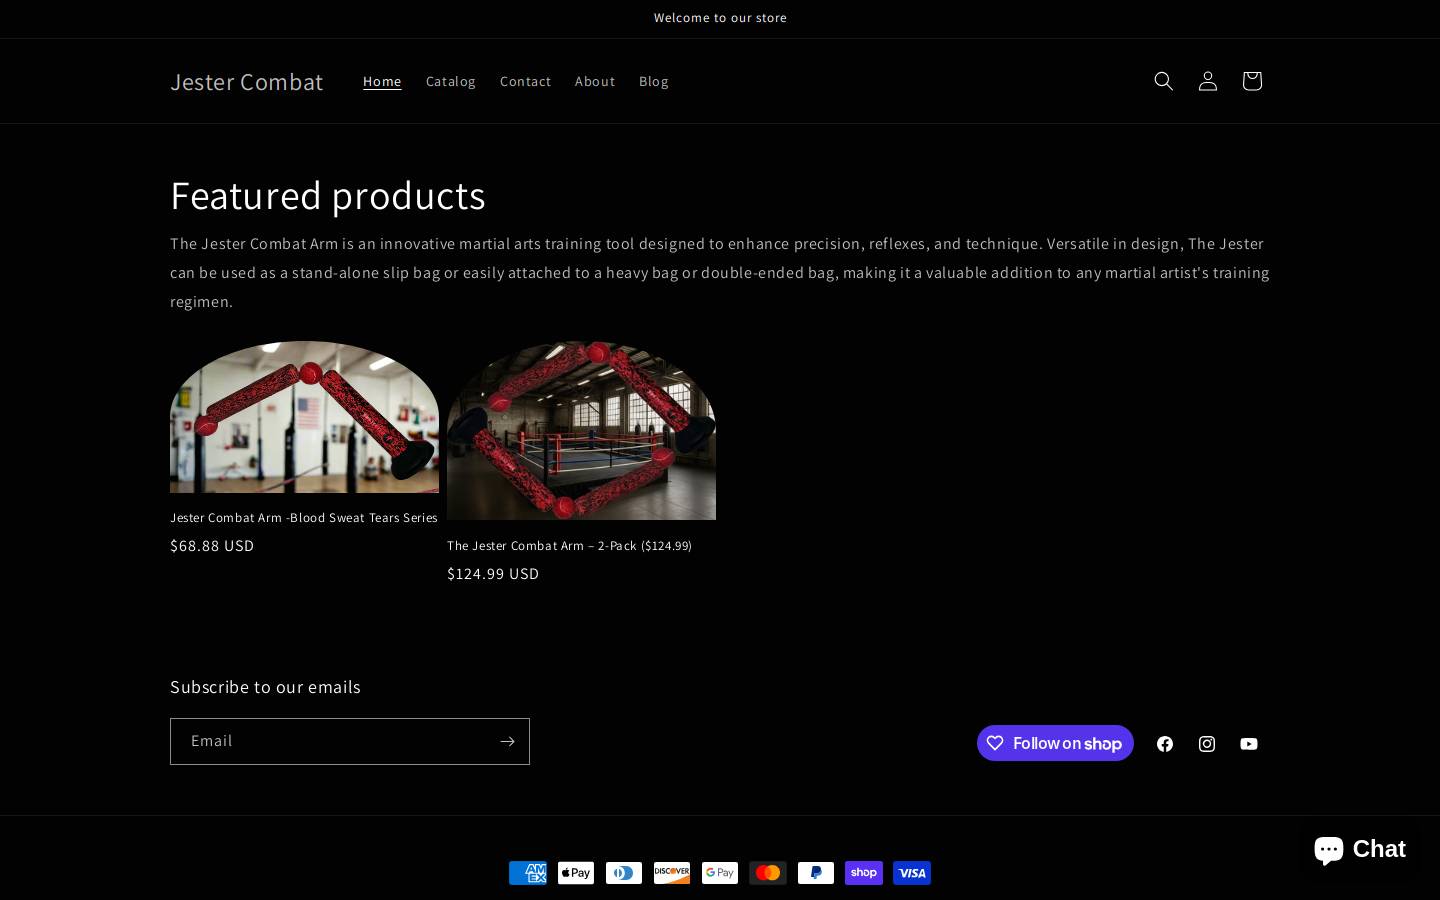Image resolution: width=1440 pixels, height=900 pixels.
Task: Click the Discover payment icon
Action: pos(672,873)
